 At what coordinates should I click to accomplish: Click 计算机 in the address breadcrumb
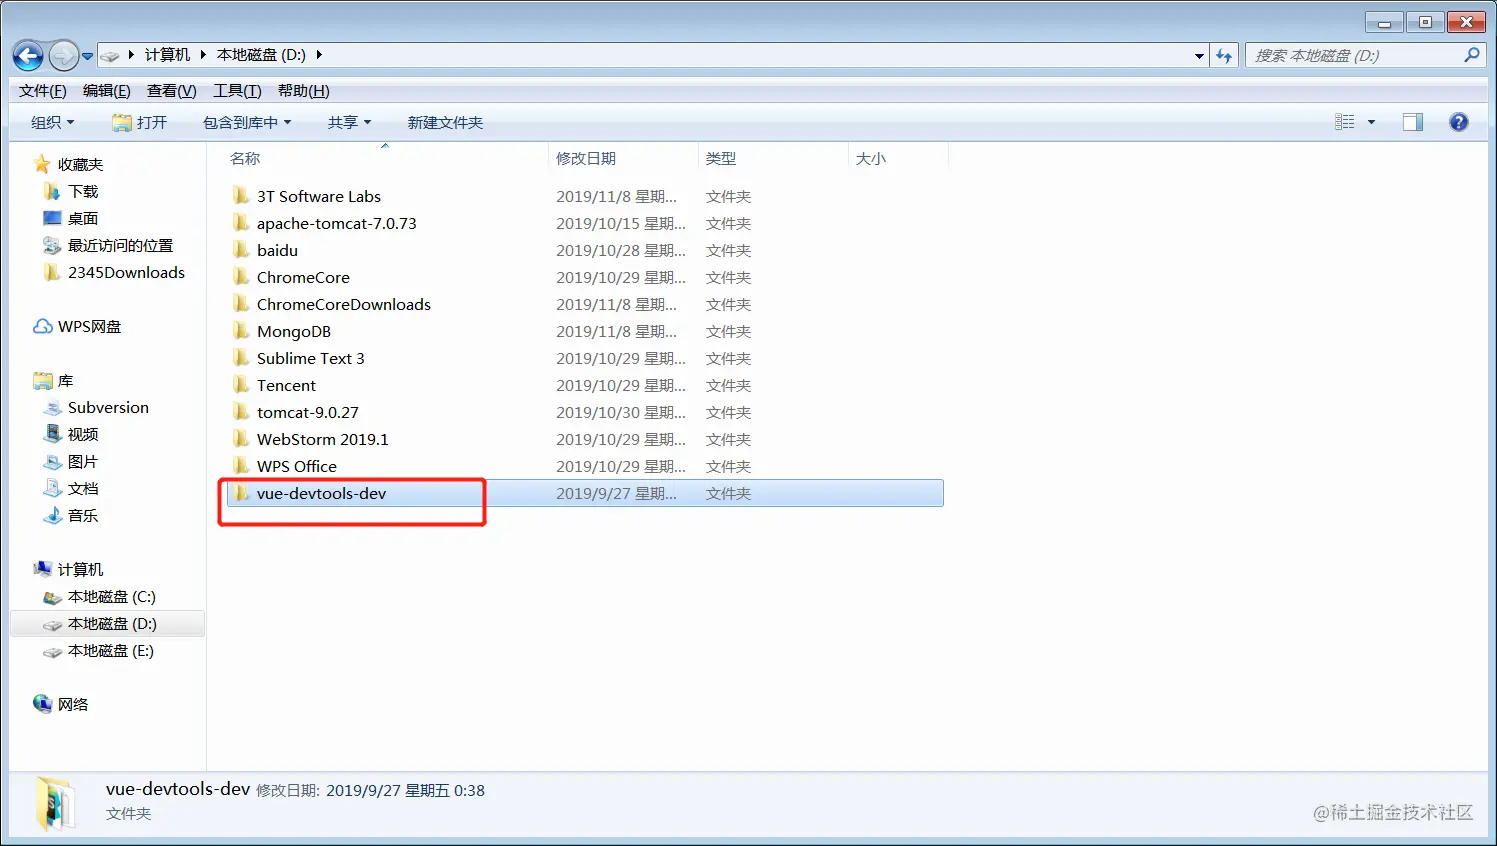(167, 55)
